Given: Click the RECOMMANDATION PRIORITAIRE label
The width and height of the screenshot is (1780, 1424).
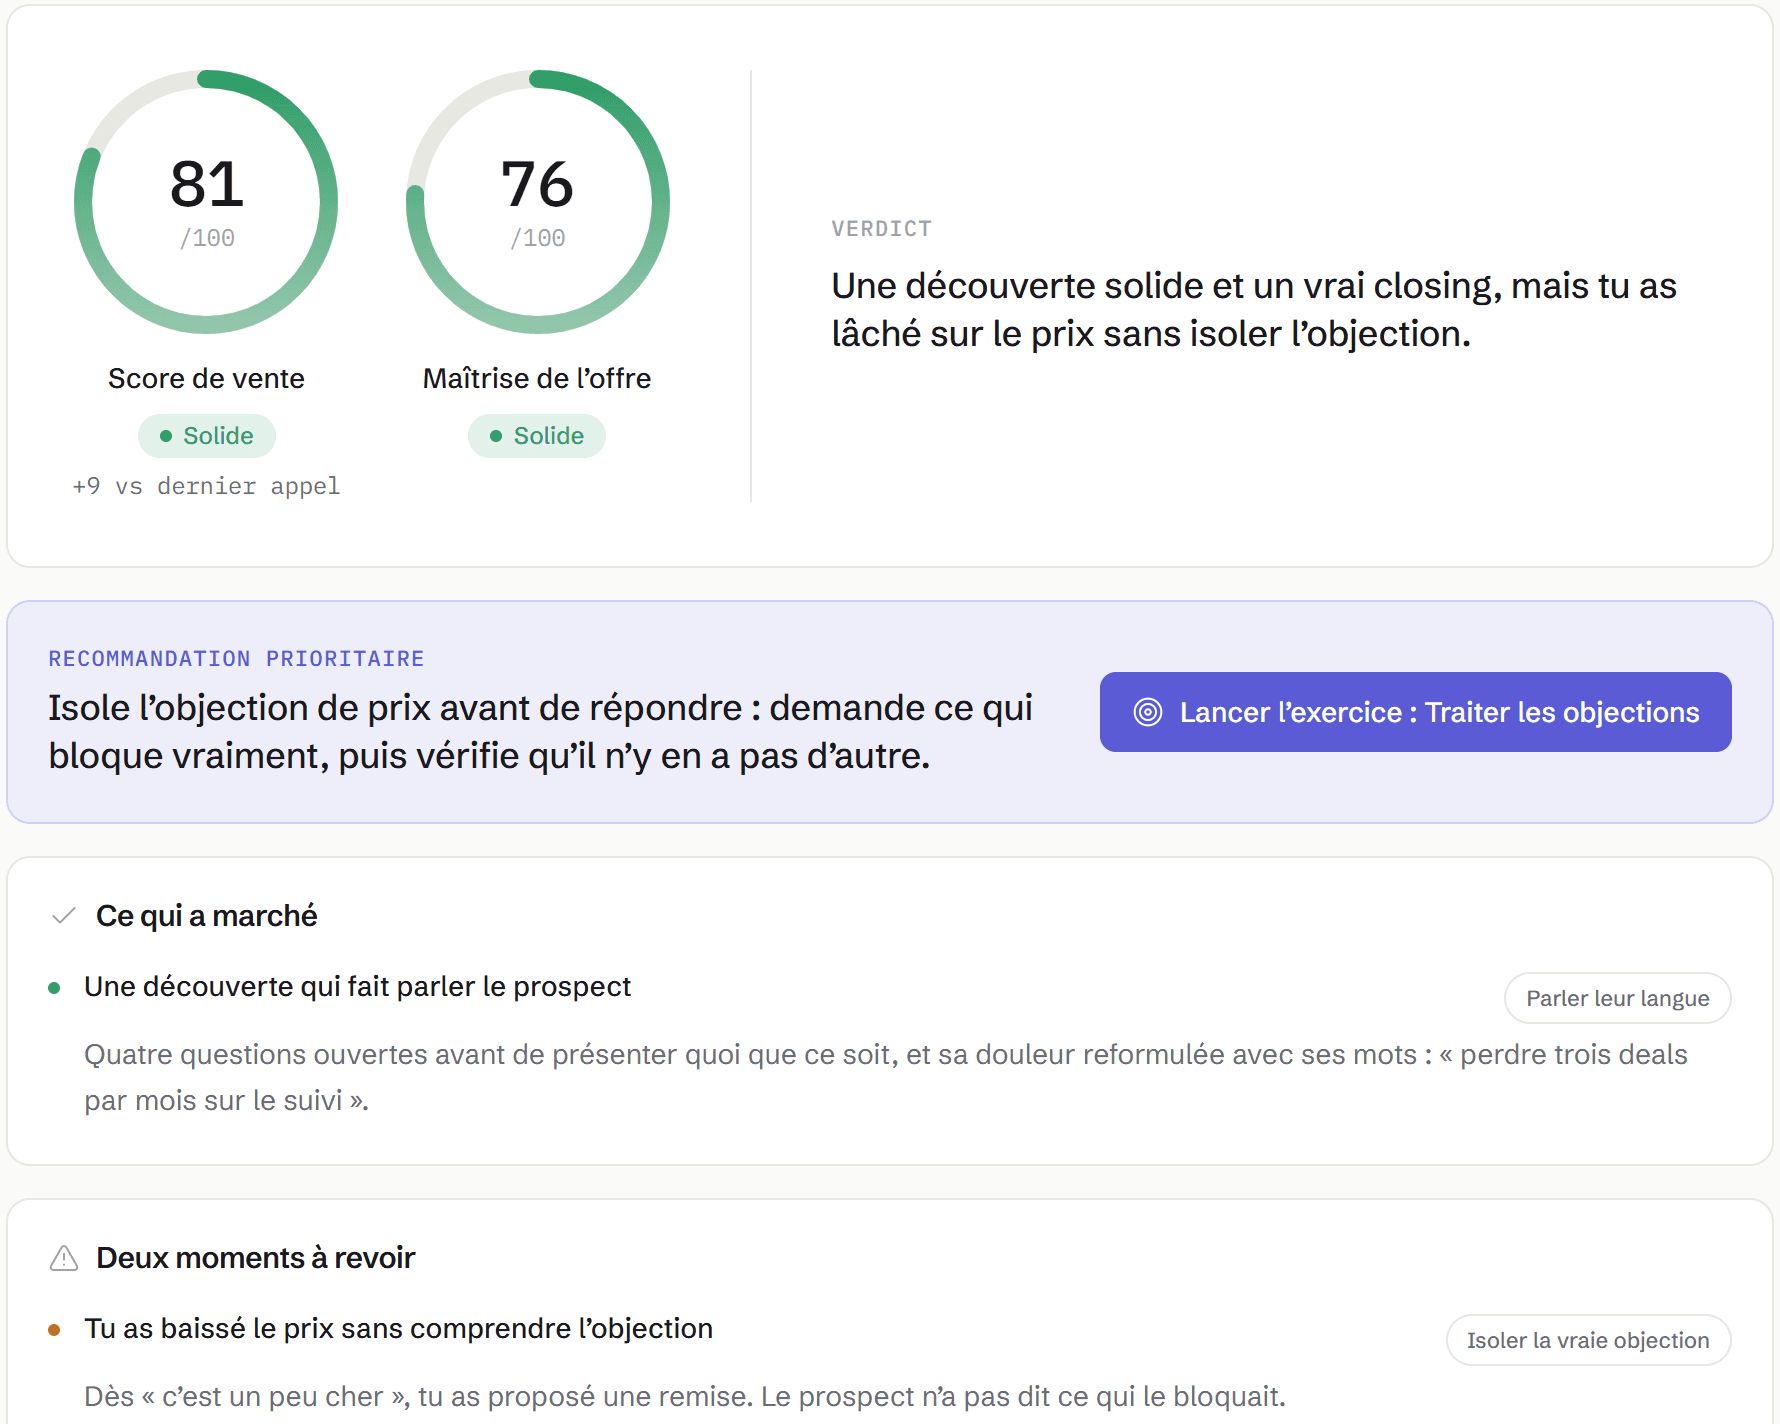Looking at the screenshot, I should coord(236,659).
